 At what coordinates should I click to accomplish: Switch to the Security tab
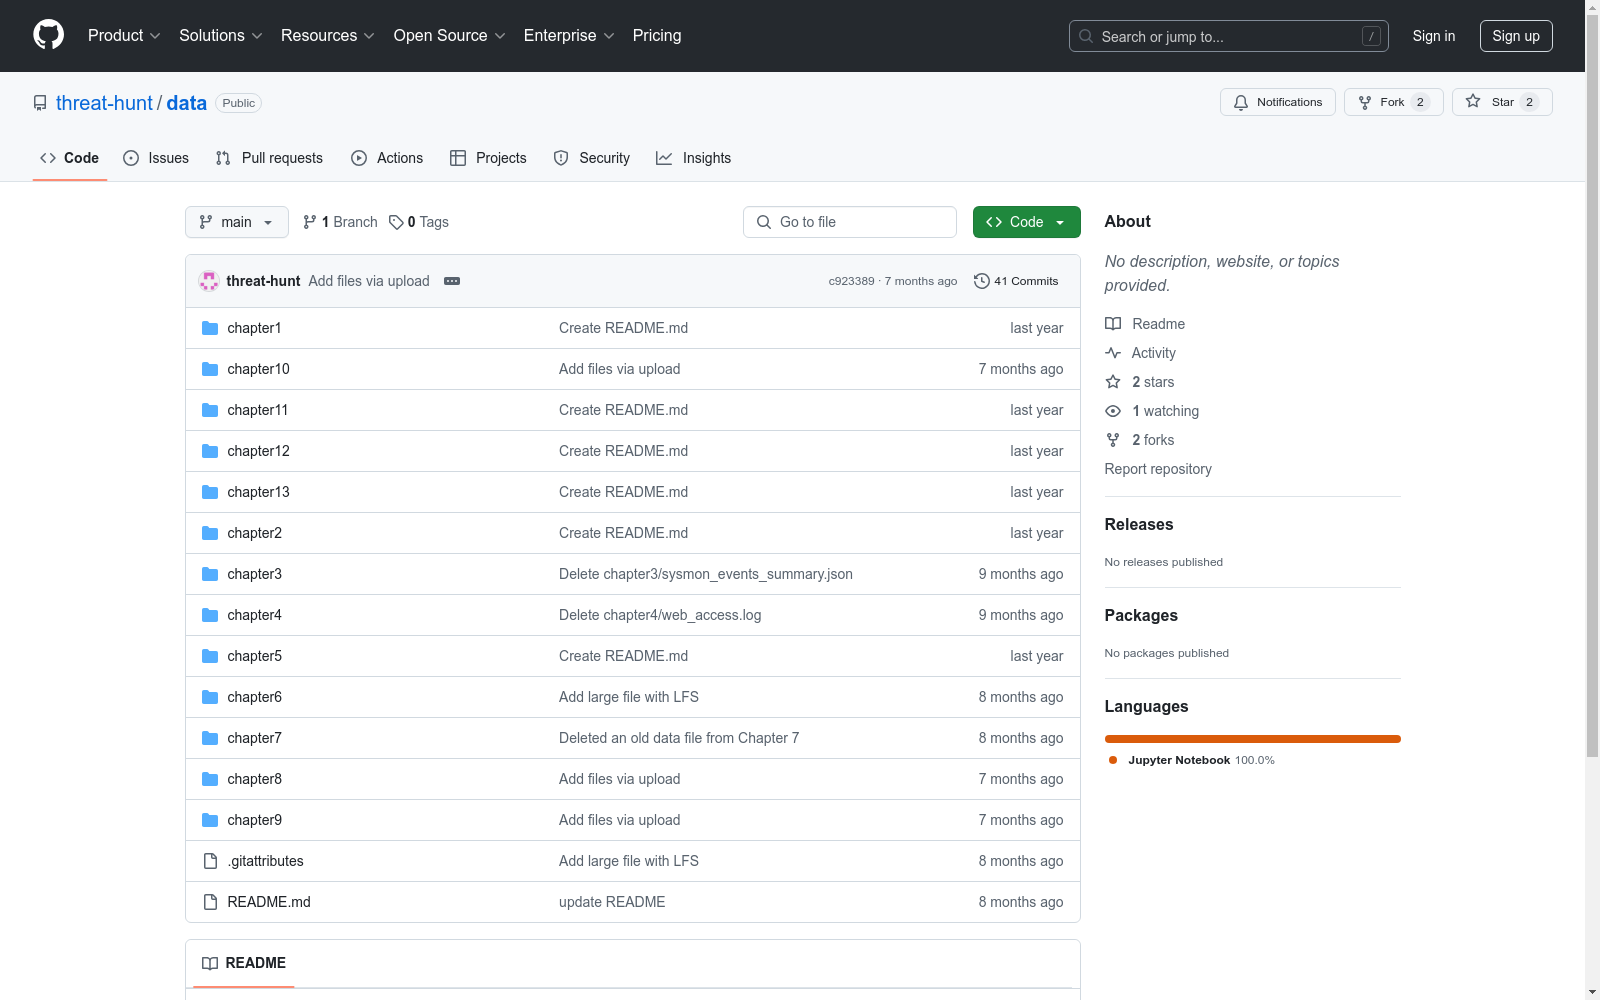(x=592, y=158)
